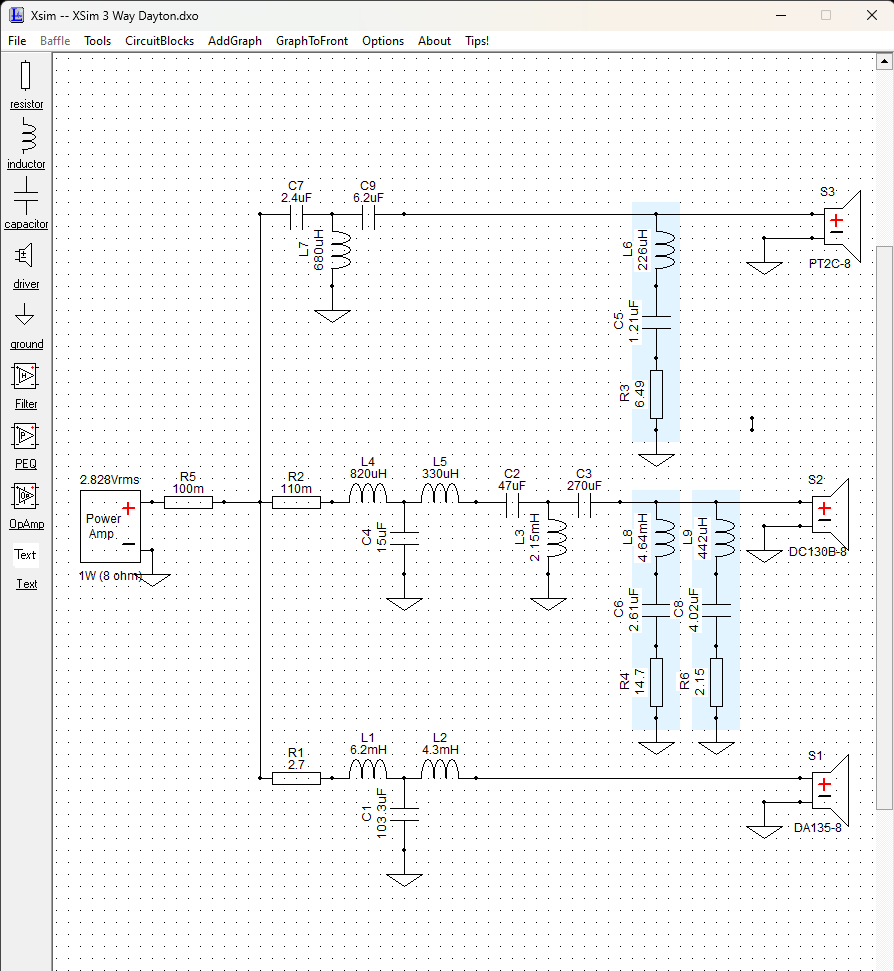
Task: Open the GraphToFront menu
Action: [x=312, y=41]
